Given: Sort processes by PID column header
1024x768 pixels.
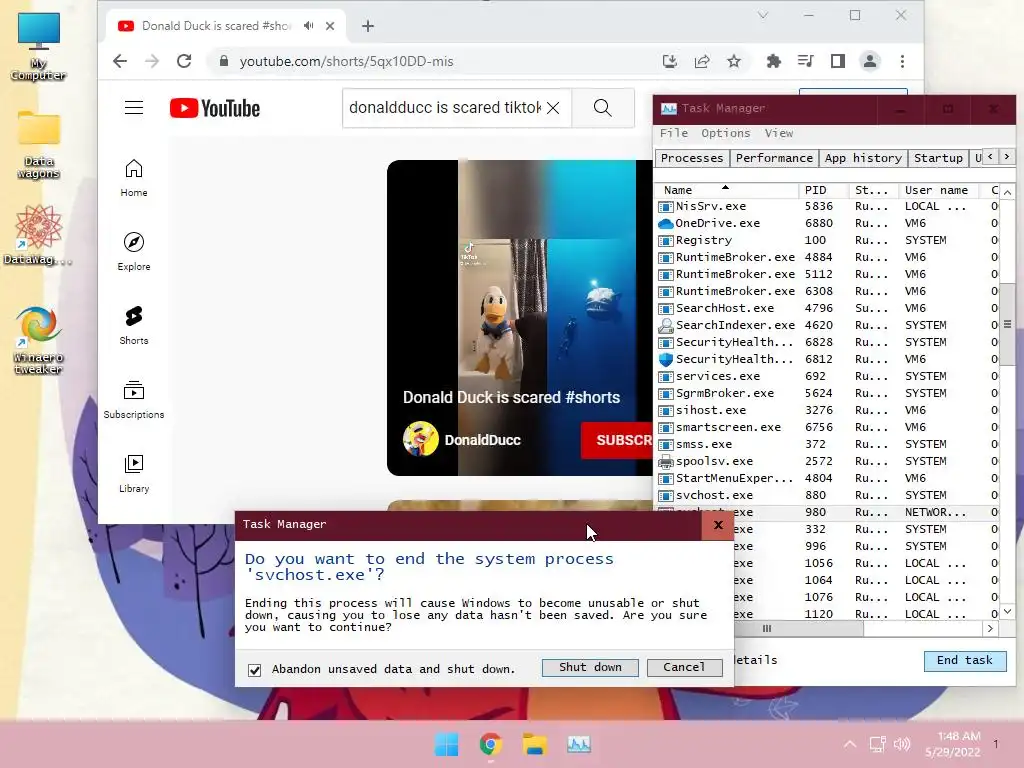Looking at the screenshot, I should pos(823,190).
